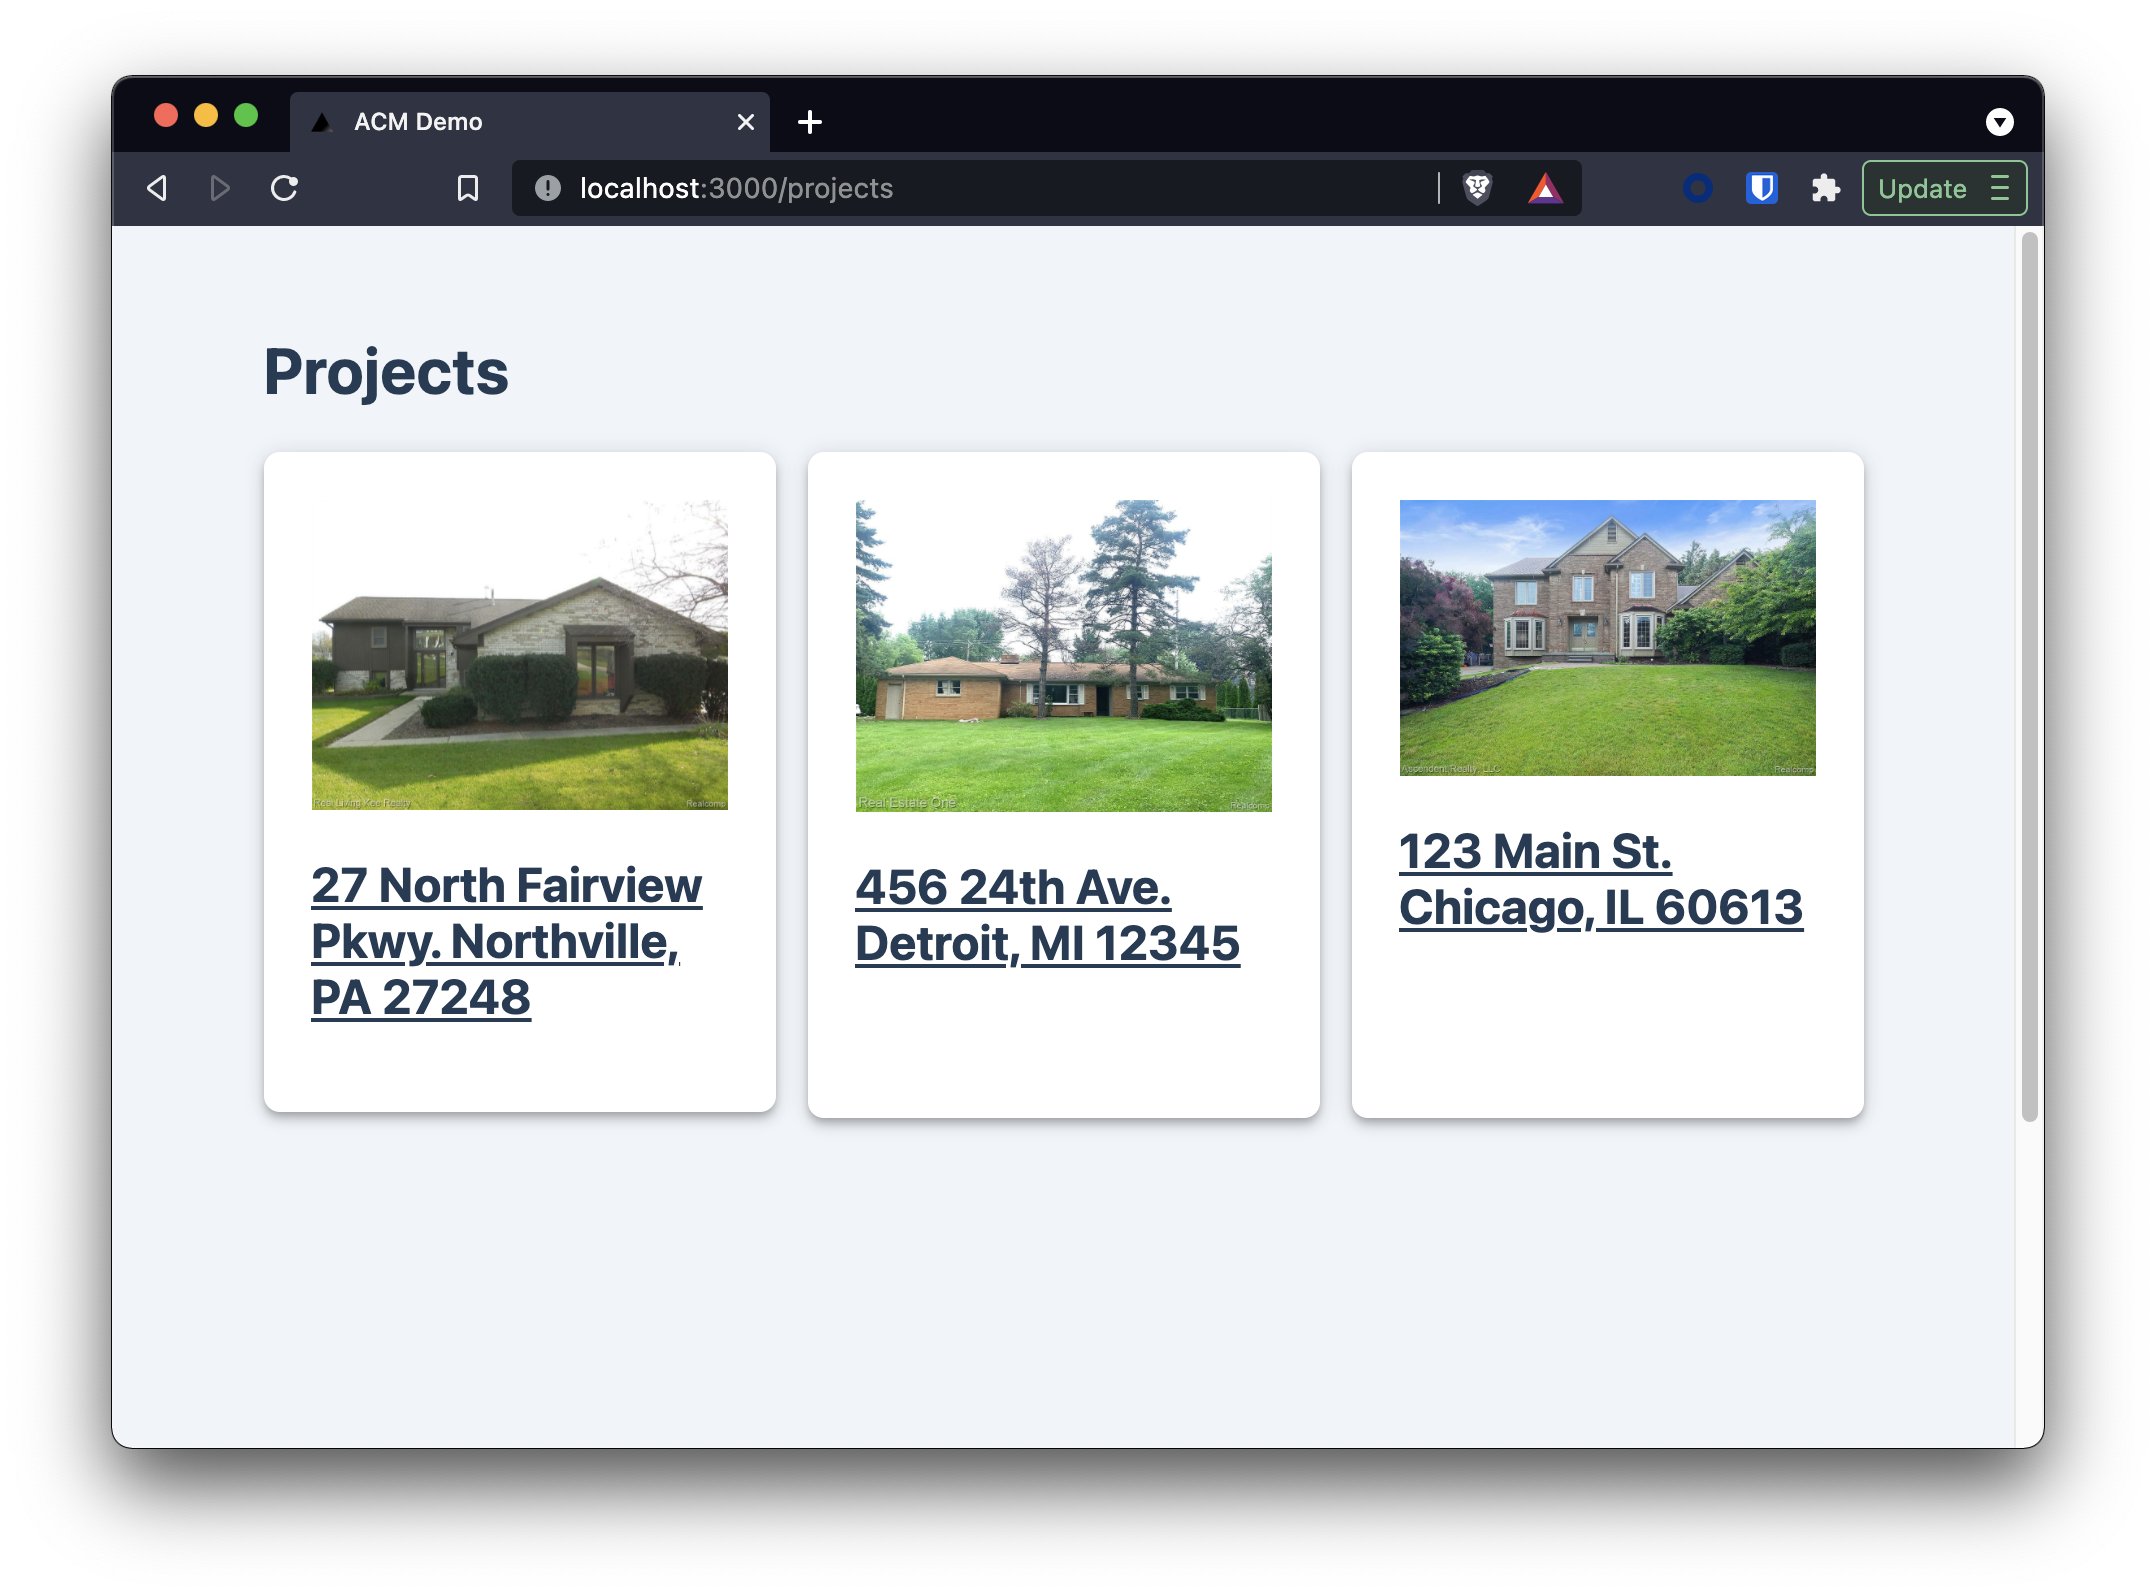This screenshot has height=1596, width=2156.
Task: Expand the tab search dropdown arrow
Action: point(1999,122)
